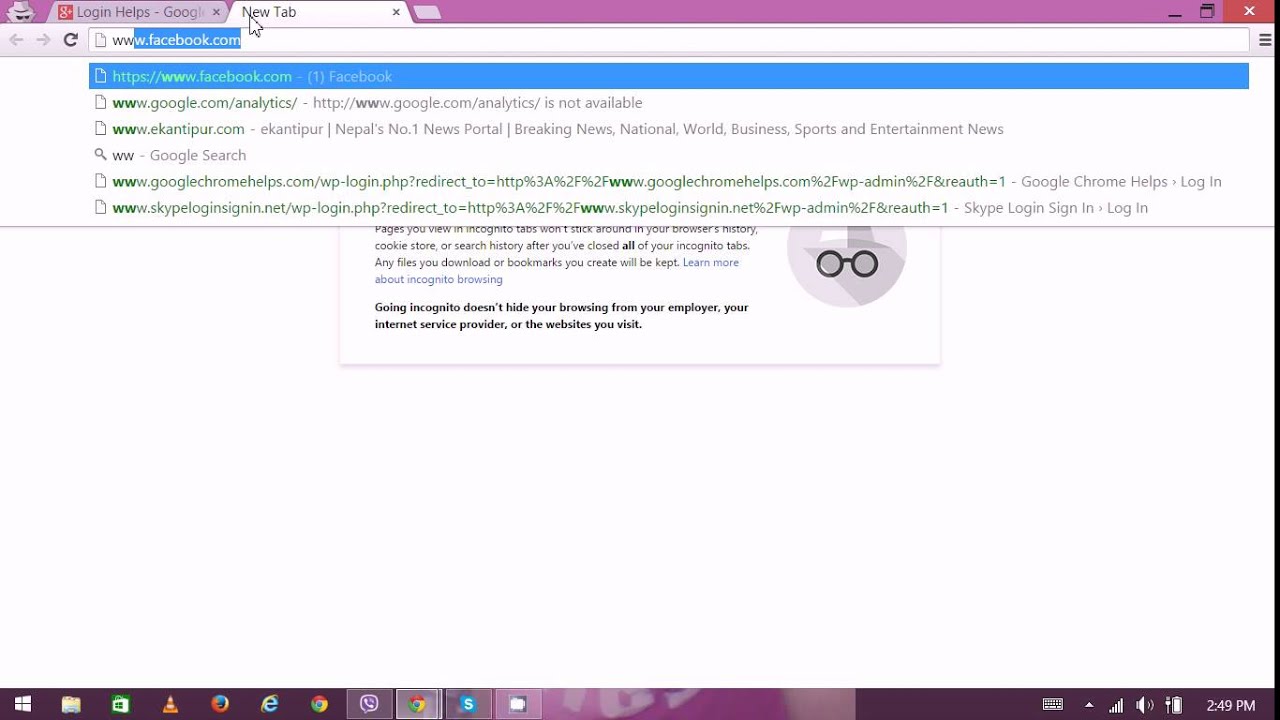
Task: Click the volume speaker tray icon
Action: (1145, 705)
